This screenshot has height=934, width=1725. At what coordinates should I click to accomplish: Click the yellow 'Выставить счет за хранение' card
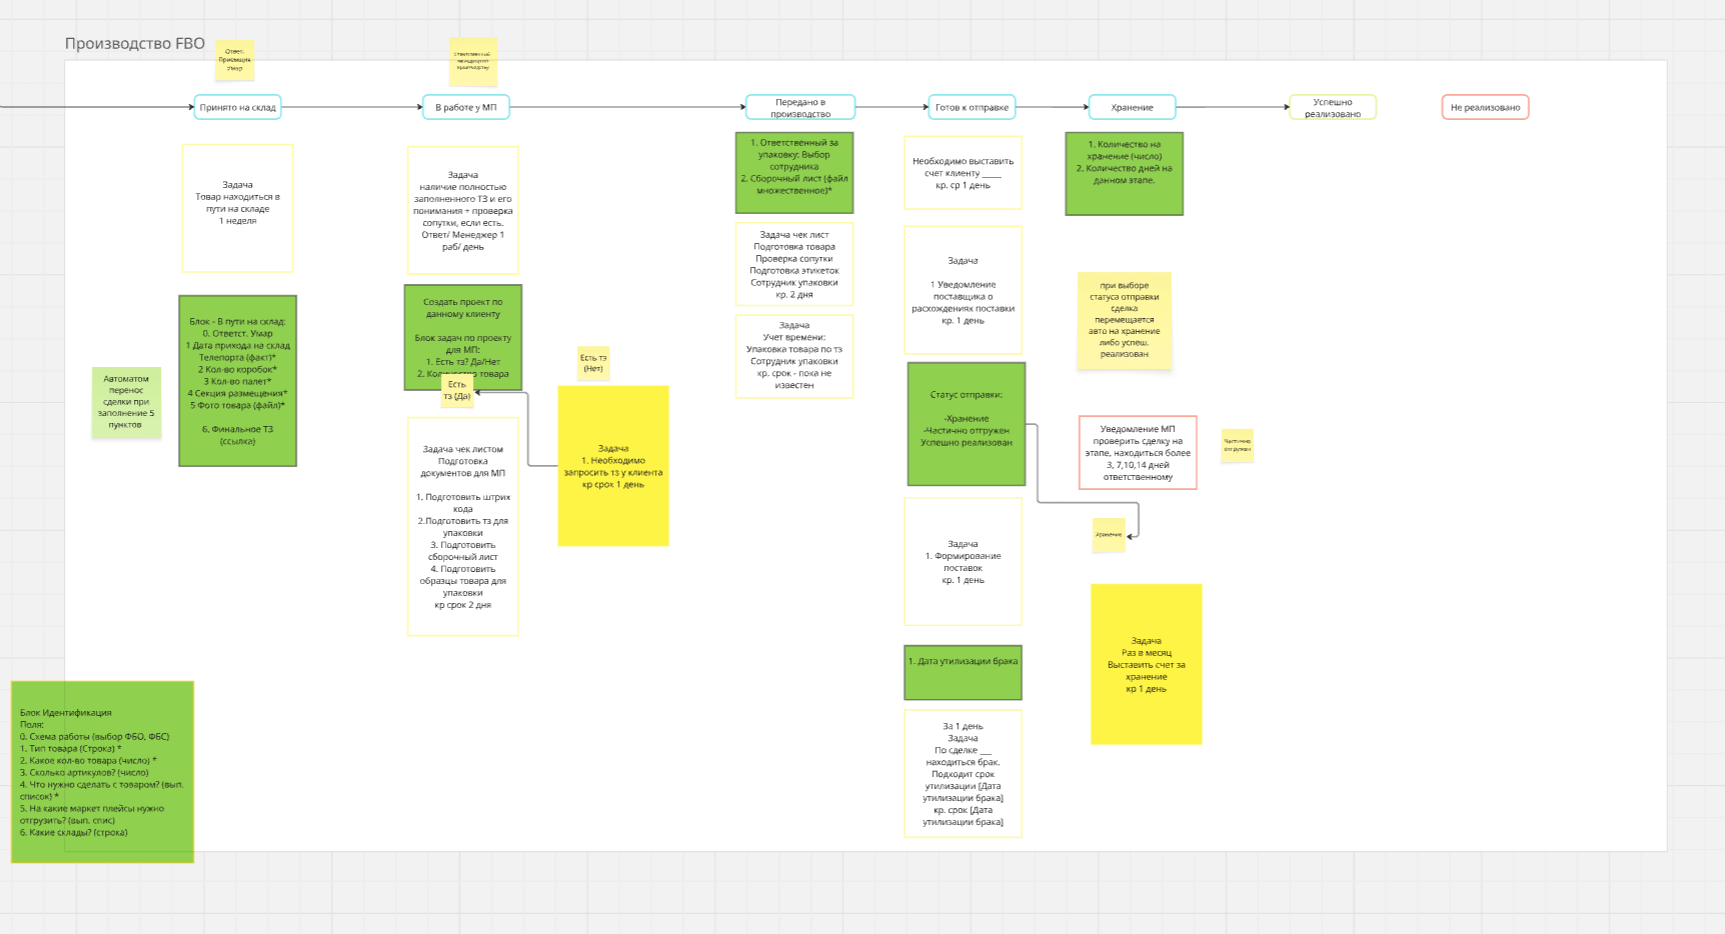[x=1146, y=664]
